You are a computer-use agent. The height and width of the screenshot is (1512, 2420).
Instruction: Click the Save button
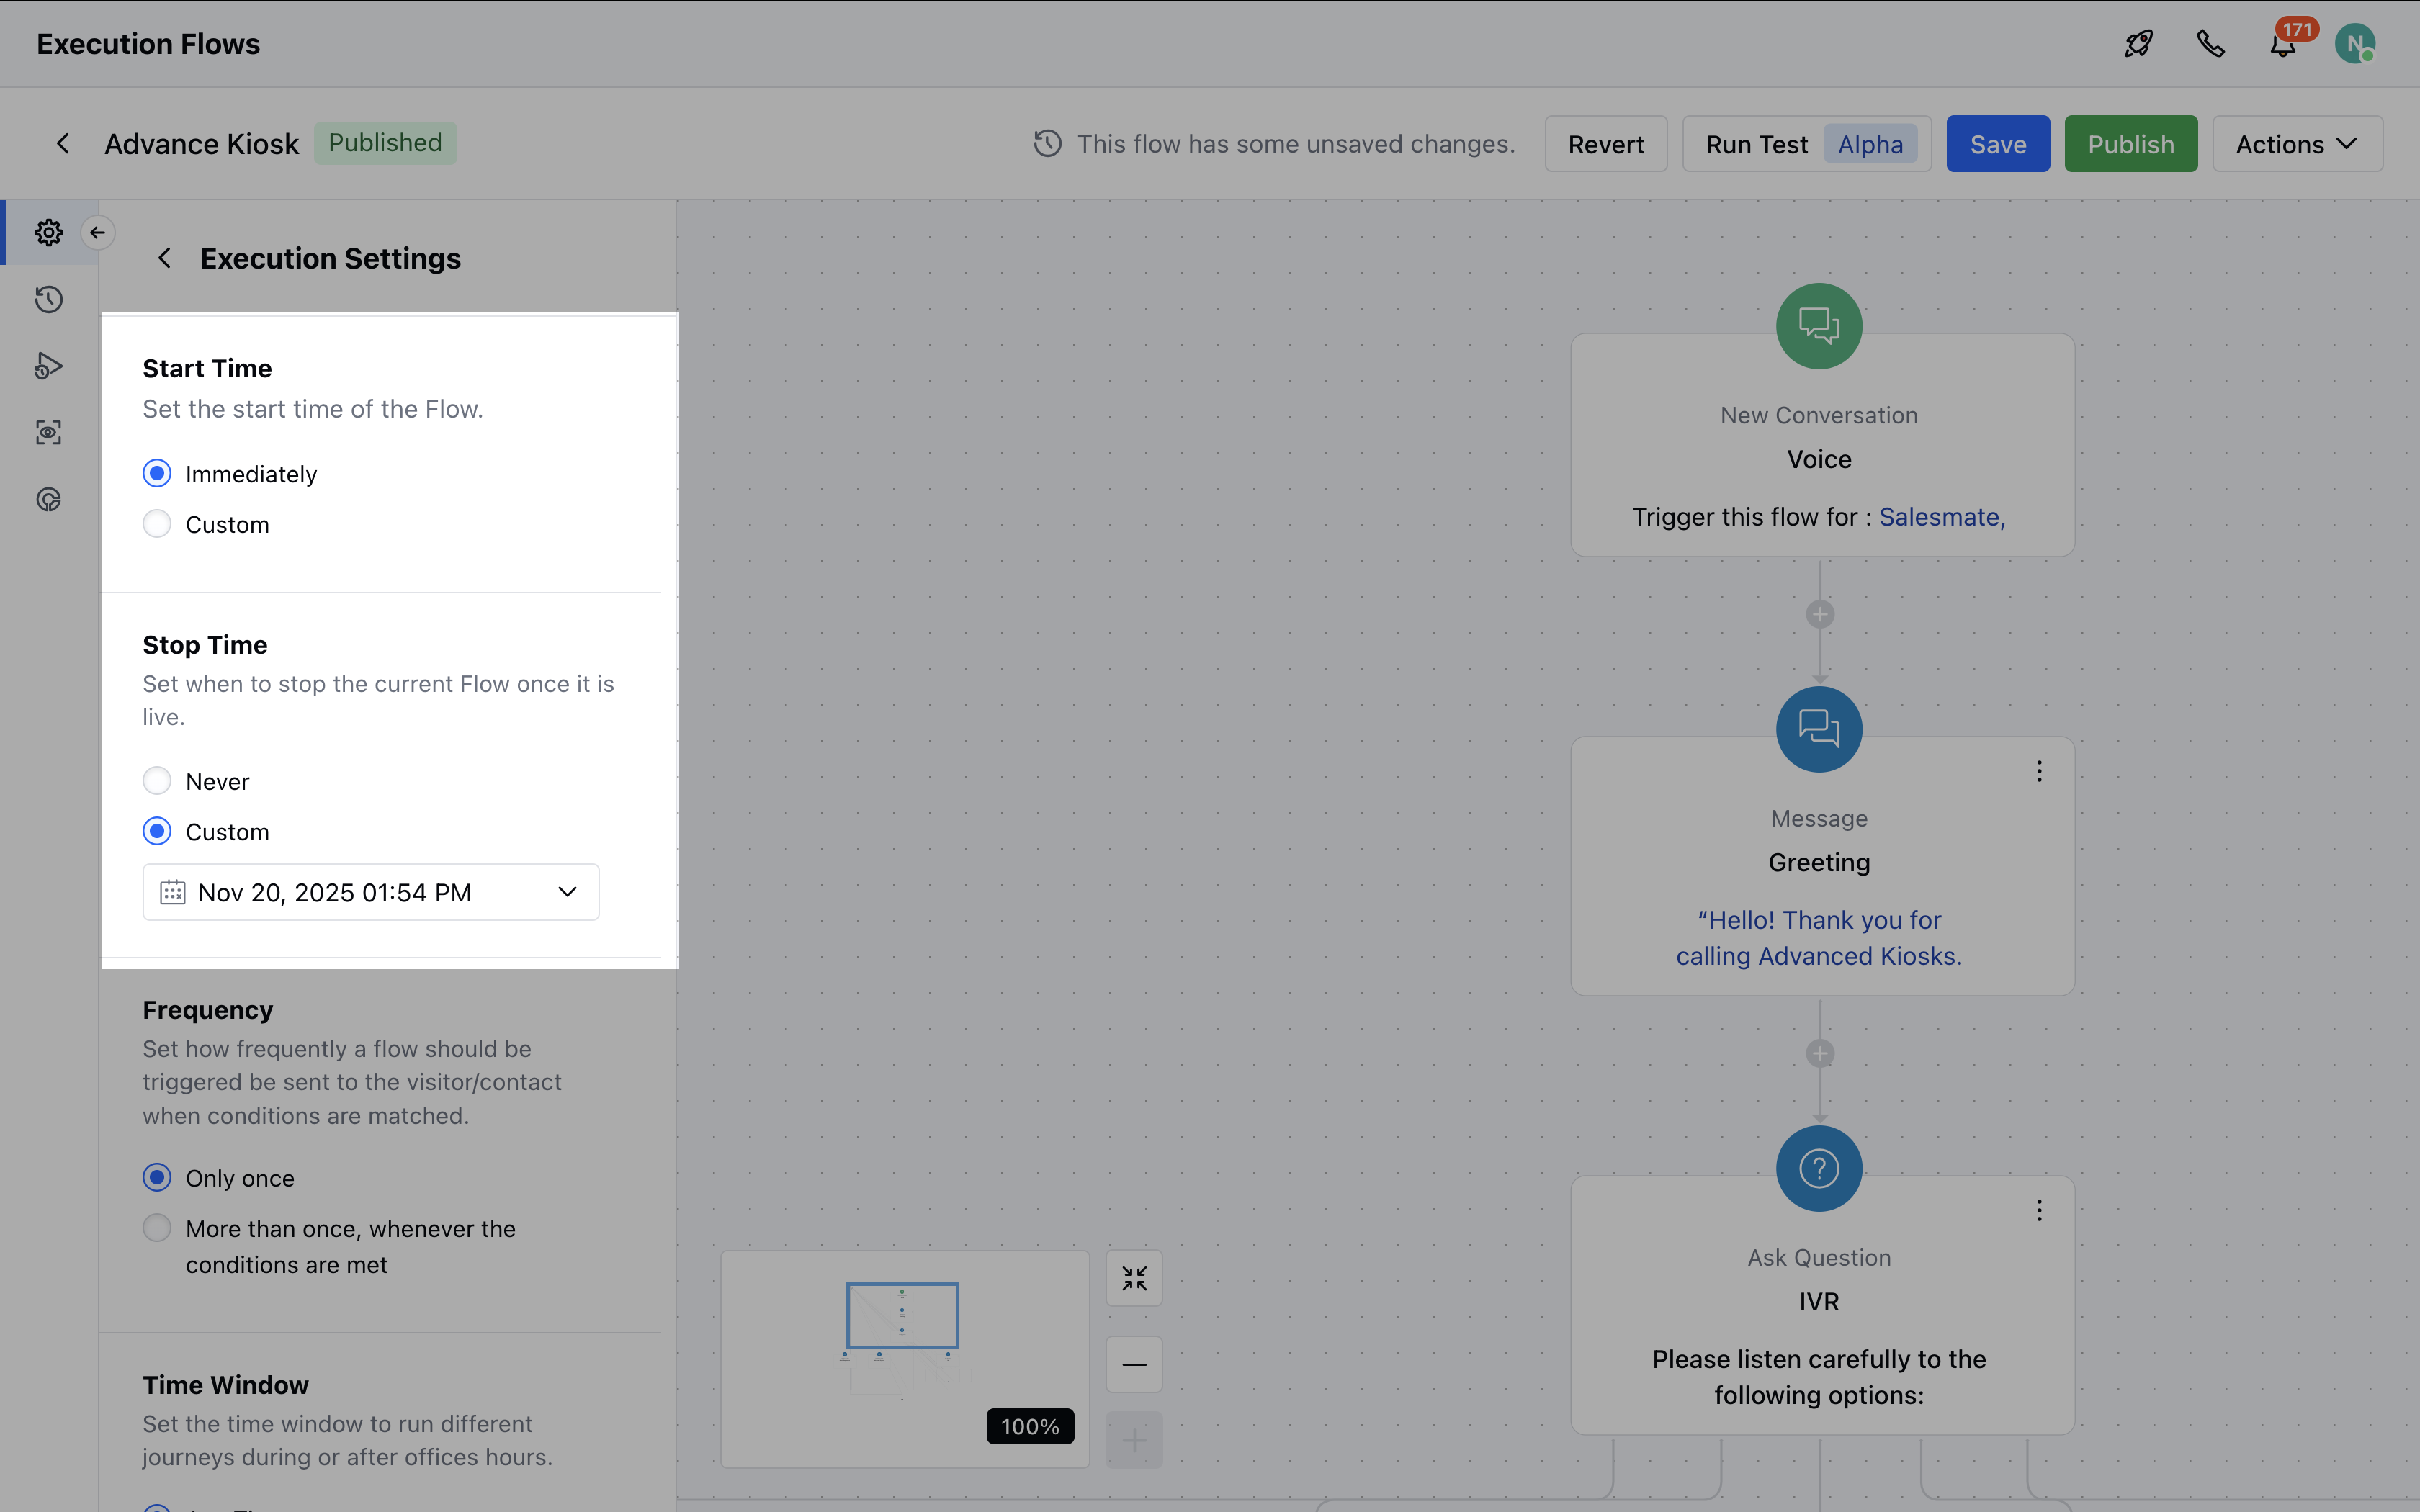pos(1997,144)
